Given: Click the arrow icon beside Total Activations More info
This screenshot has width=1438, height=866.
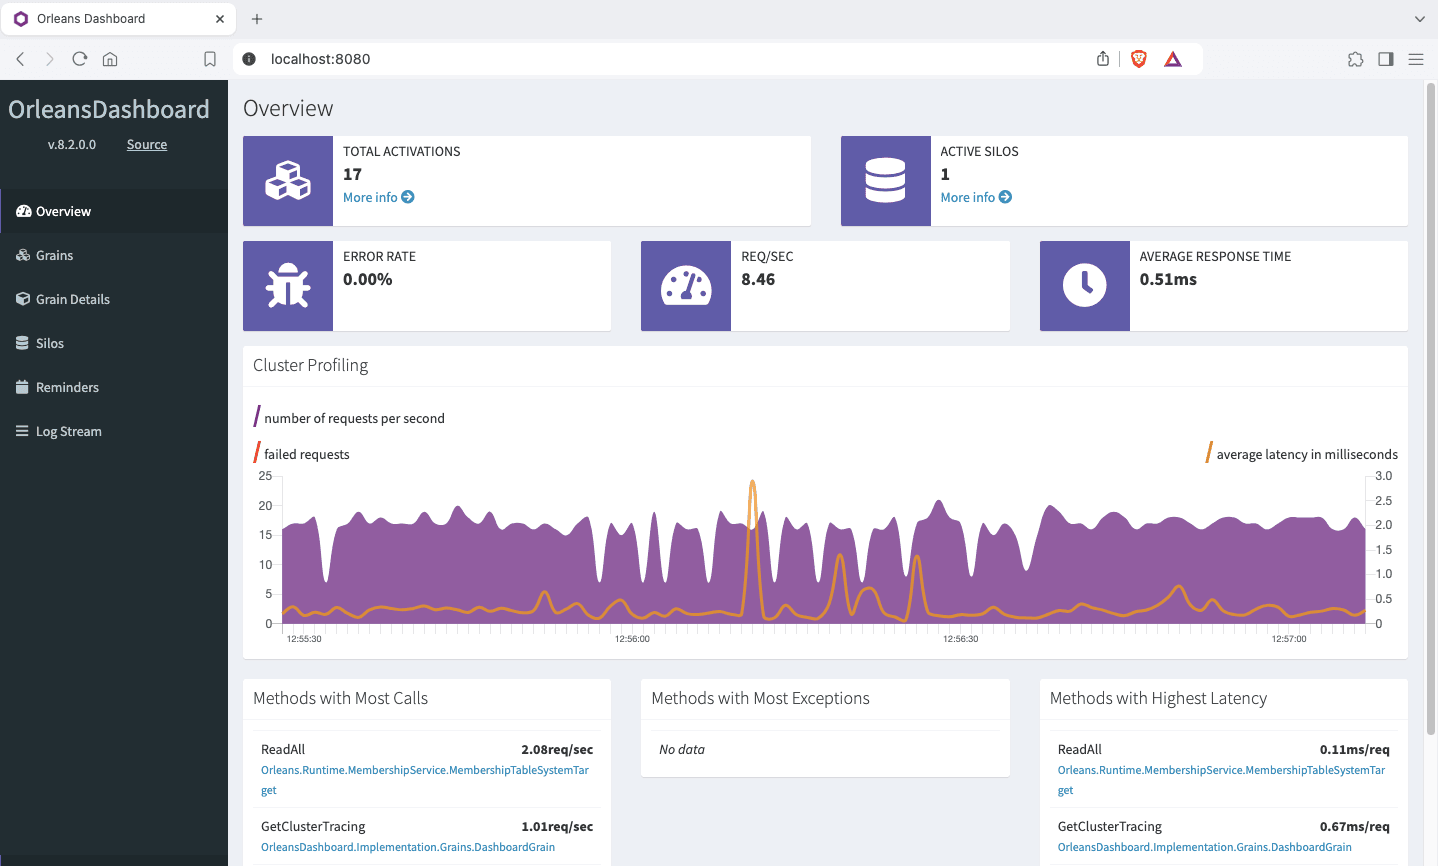Looking at the screenshot, I should coord(408,197).
